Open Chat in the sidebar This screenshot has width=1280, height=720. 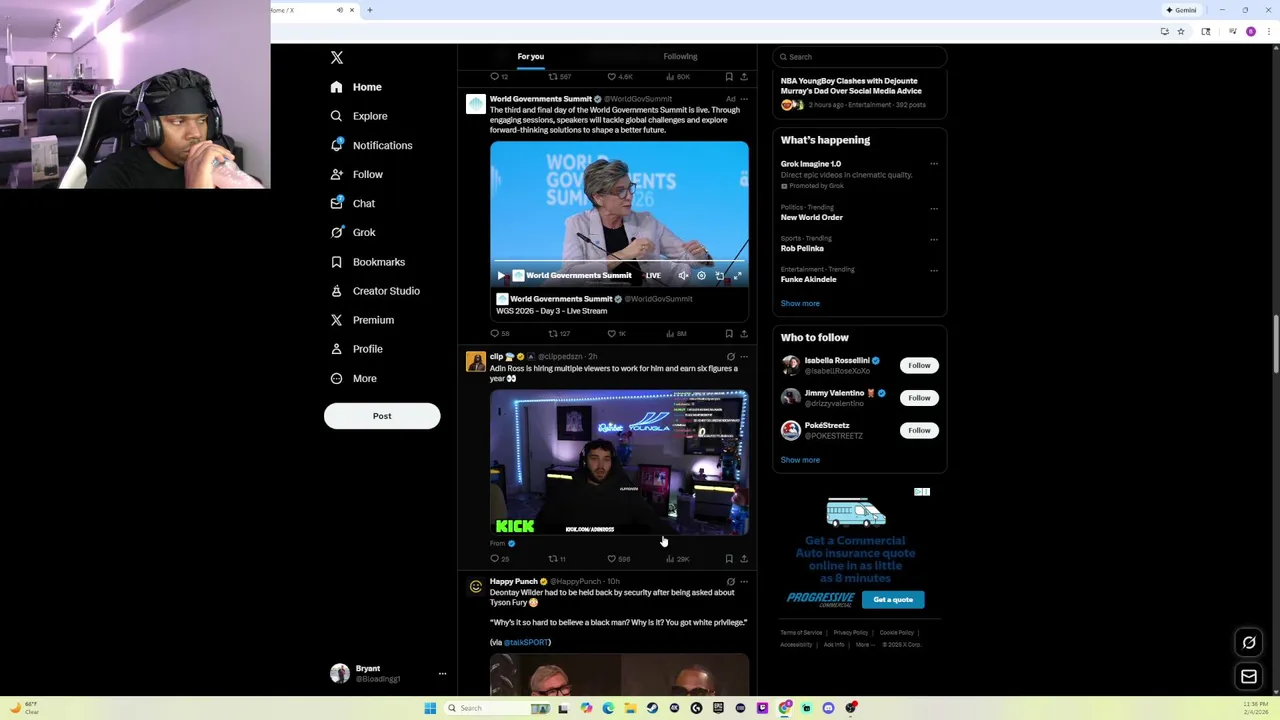point(353,203)
